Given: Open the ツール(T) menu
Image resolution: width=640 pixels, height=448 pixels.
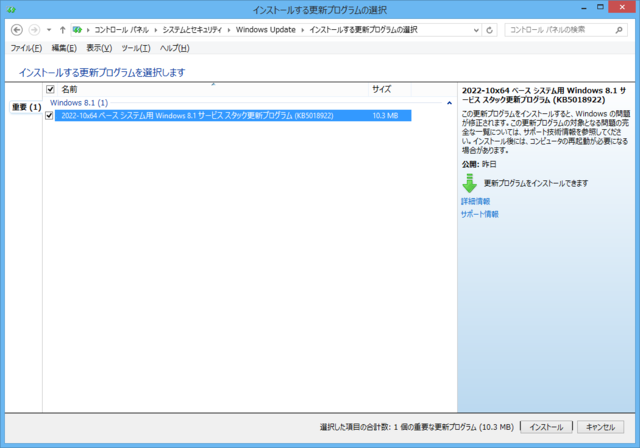Looking at the screenshot, I should (x=136, y=48).
